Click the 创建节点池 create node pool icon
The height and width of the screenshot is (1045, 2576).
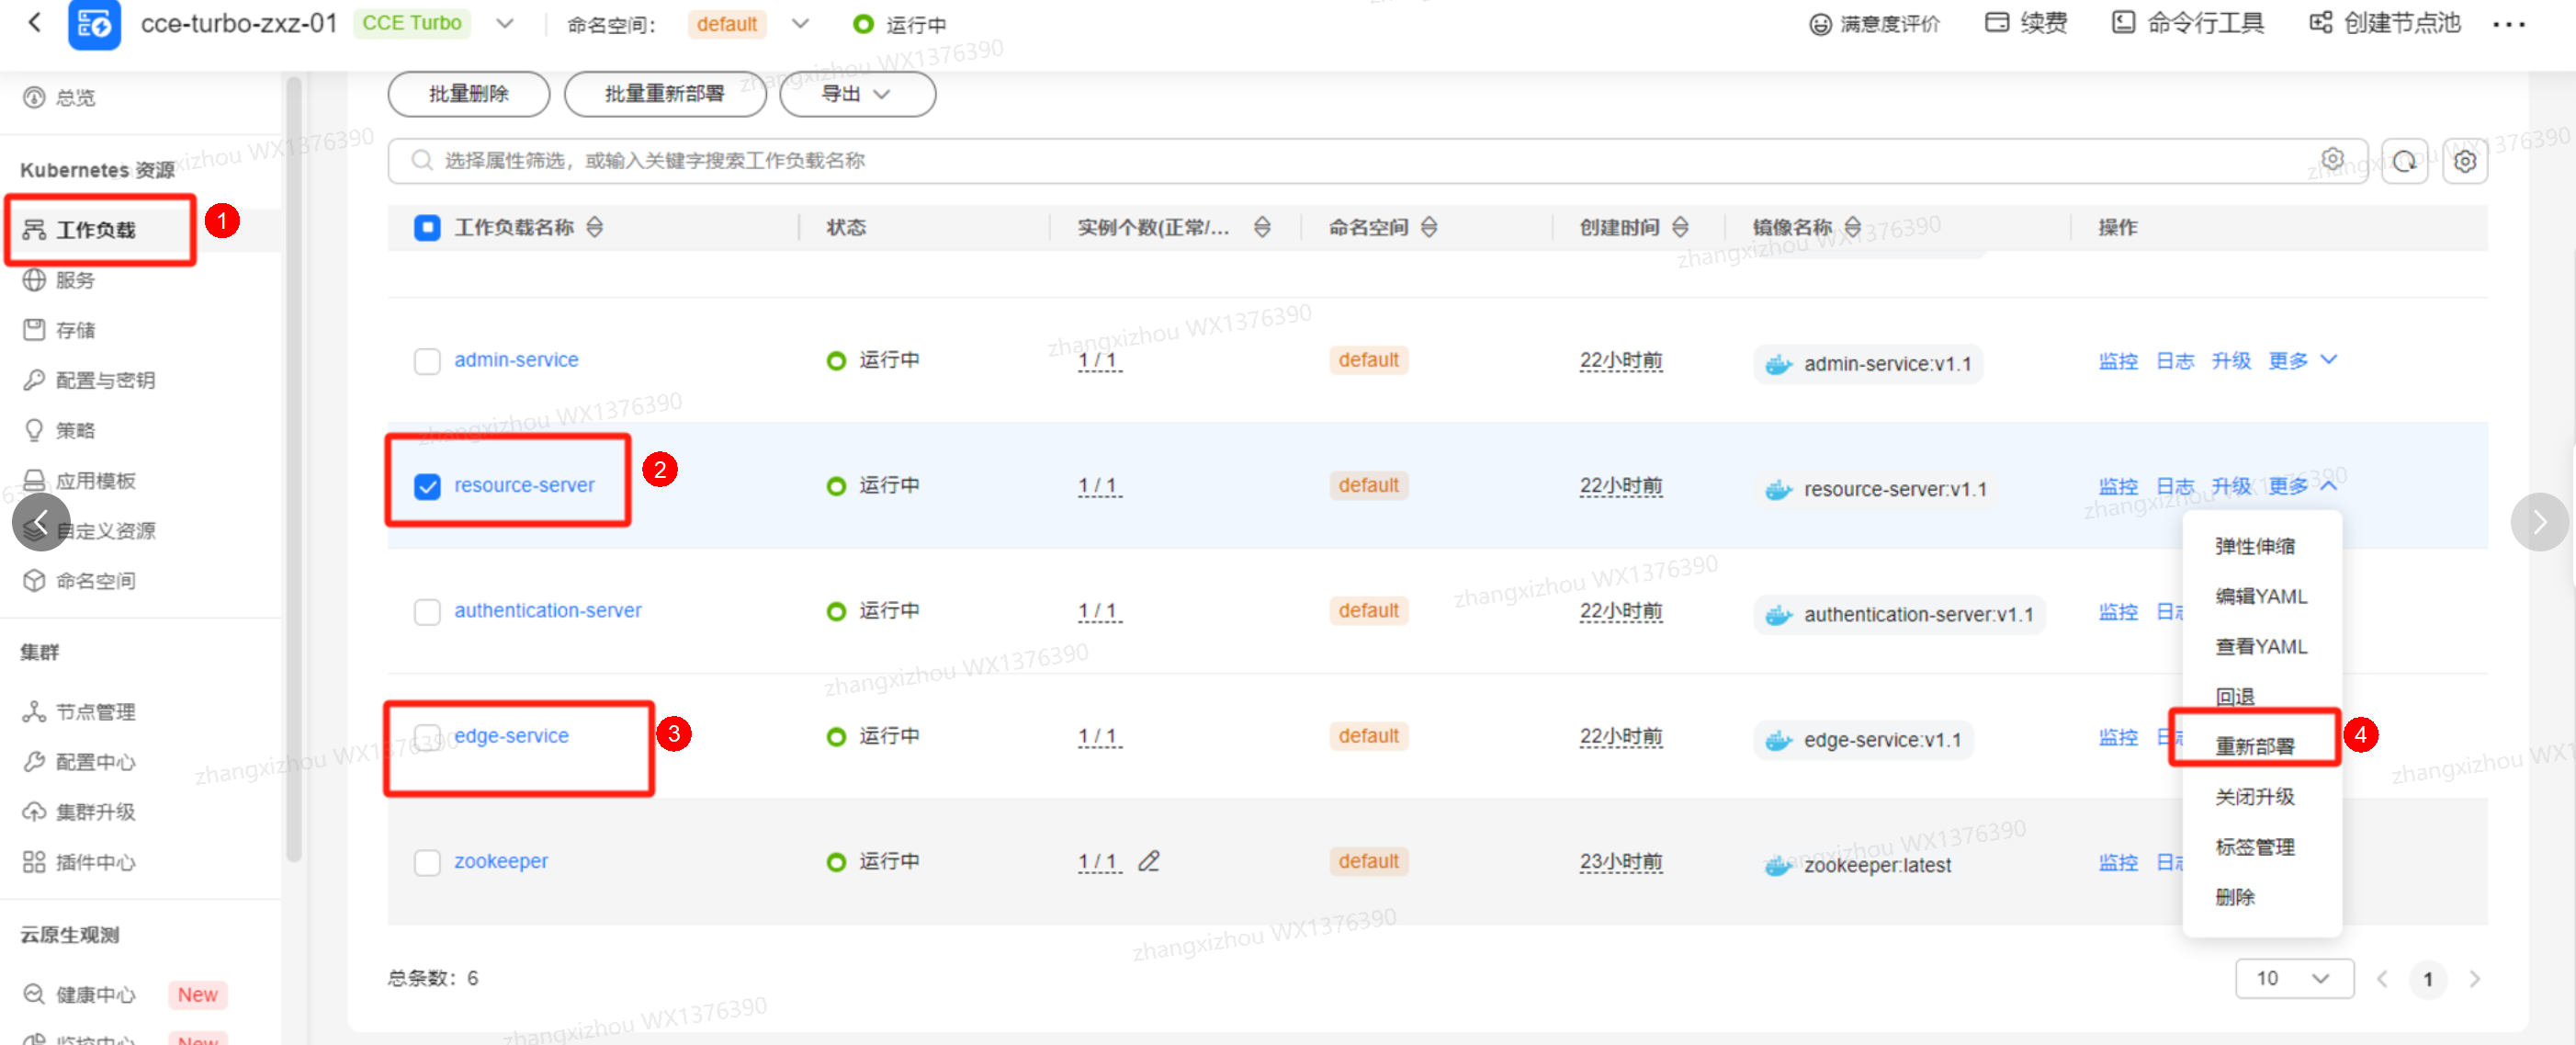tap(2320, 23)
